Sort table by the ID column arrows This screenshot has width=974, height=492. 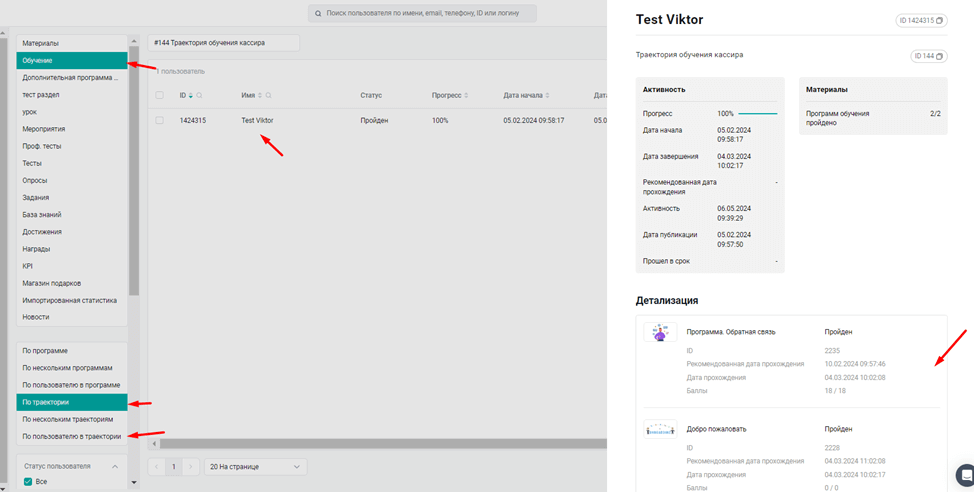(191, 96)
